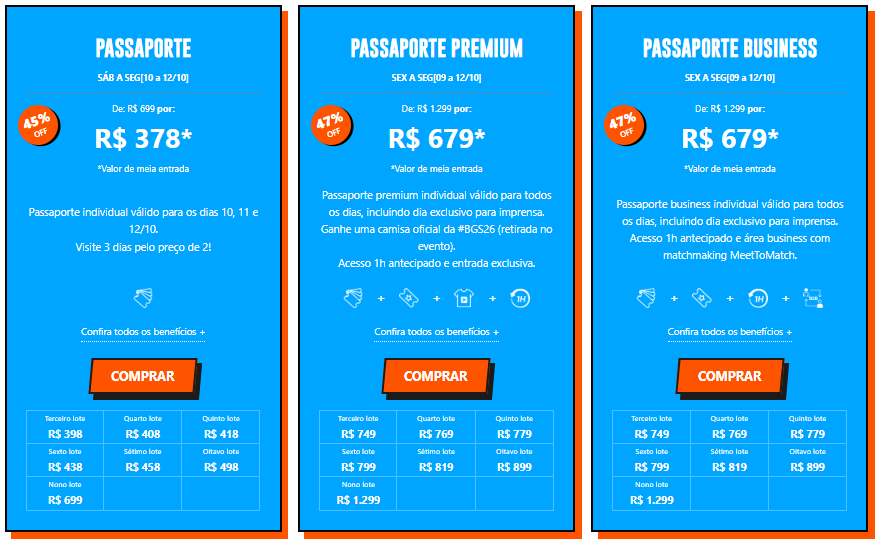
Task: Click the Business card's multi-day tickets icon
Action: point(646,298)
